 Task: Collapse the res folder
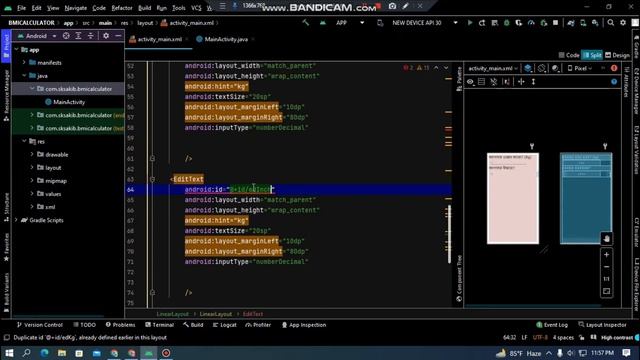tap(24, 141)
